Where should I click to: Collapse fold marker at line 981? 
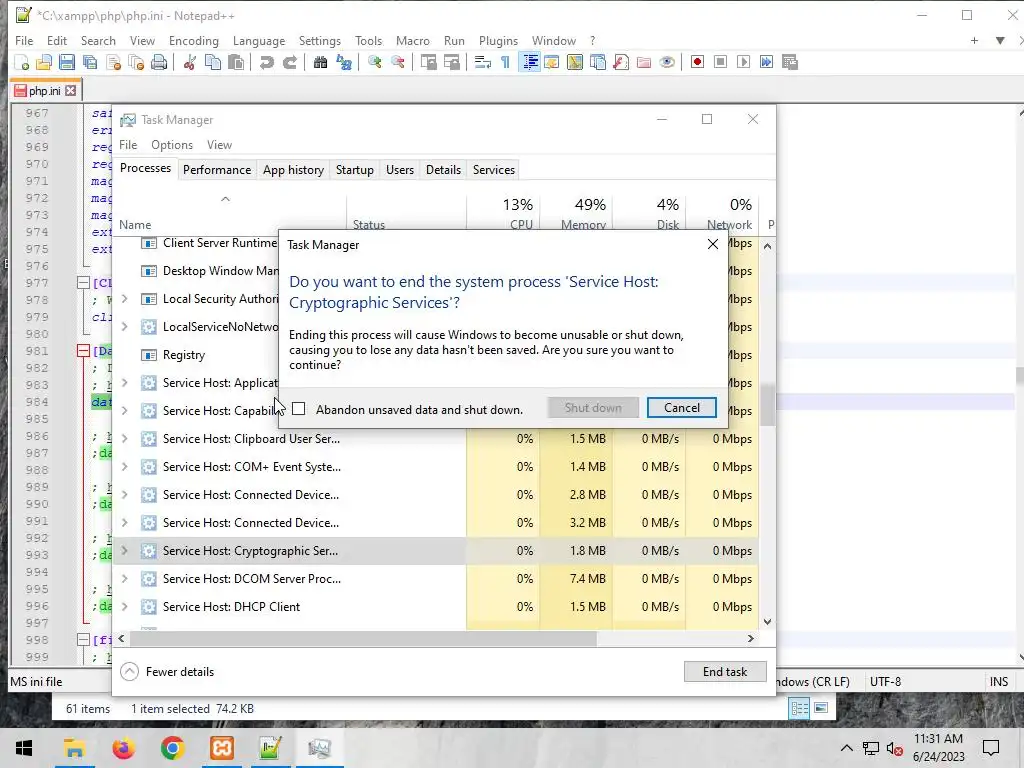point(83,351)
